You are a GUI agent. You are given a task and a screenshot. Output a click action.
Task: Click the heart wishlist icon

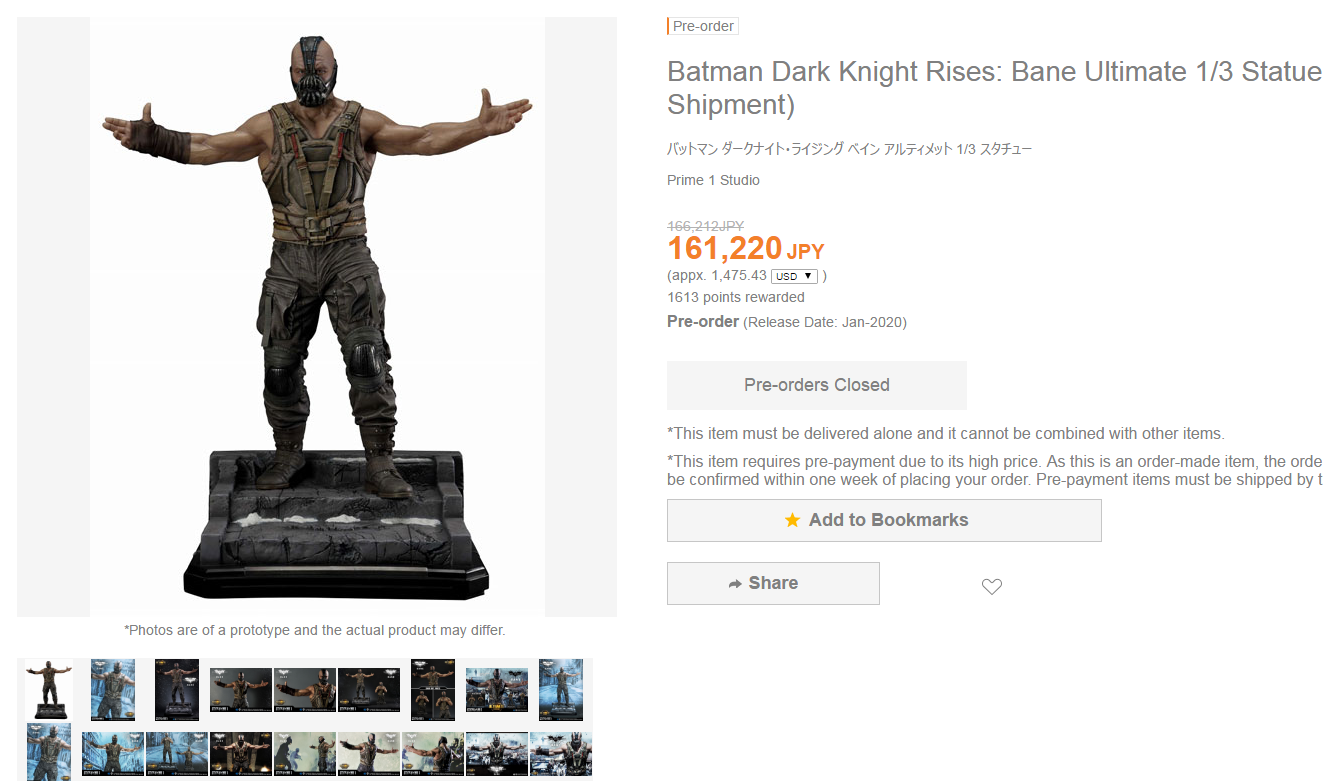[x=991, y=587]
